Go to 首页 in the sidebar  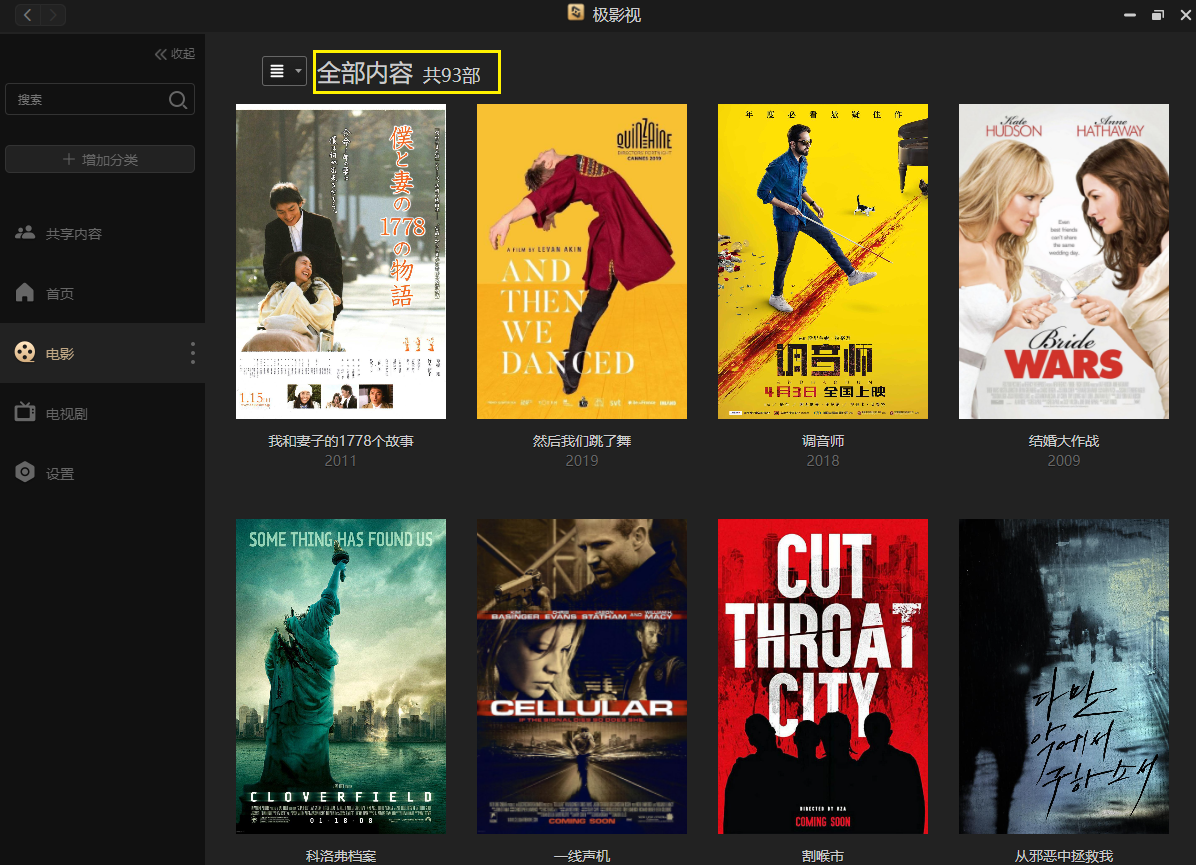click(x=59, y=294)
